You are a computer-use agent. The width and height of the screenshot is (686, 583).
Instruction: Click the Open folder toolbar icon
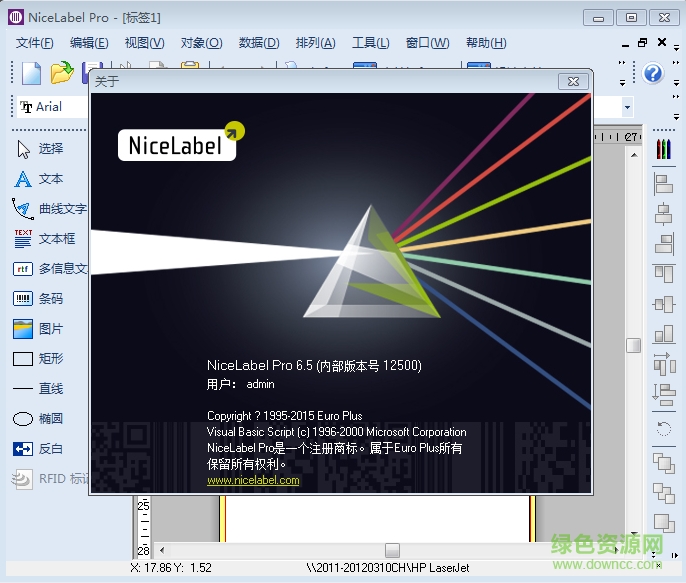tap(62, 72)
